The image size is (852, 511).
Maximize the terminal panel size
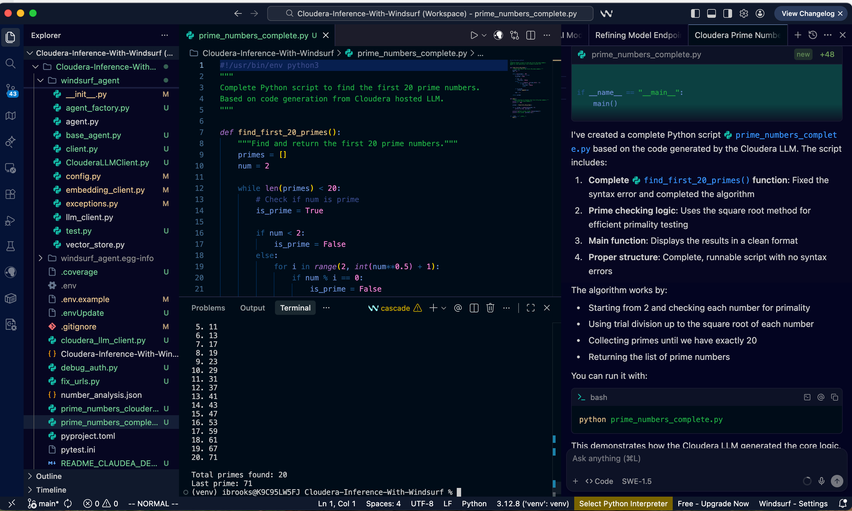(530, 308)
